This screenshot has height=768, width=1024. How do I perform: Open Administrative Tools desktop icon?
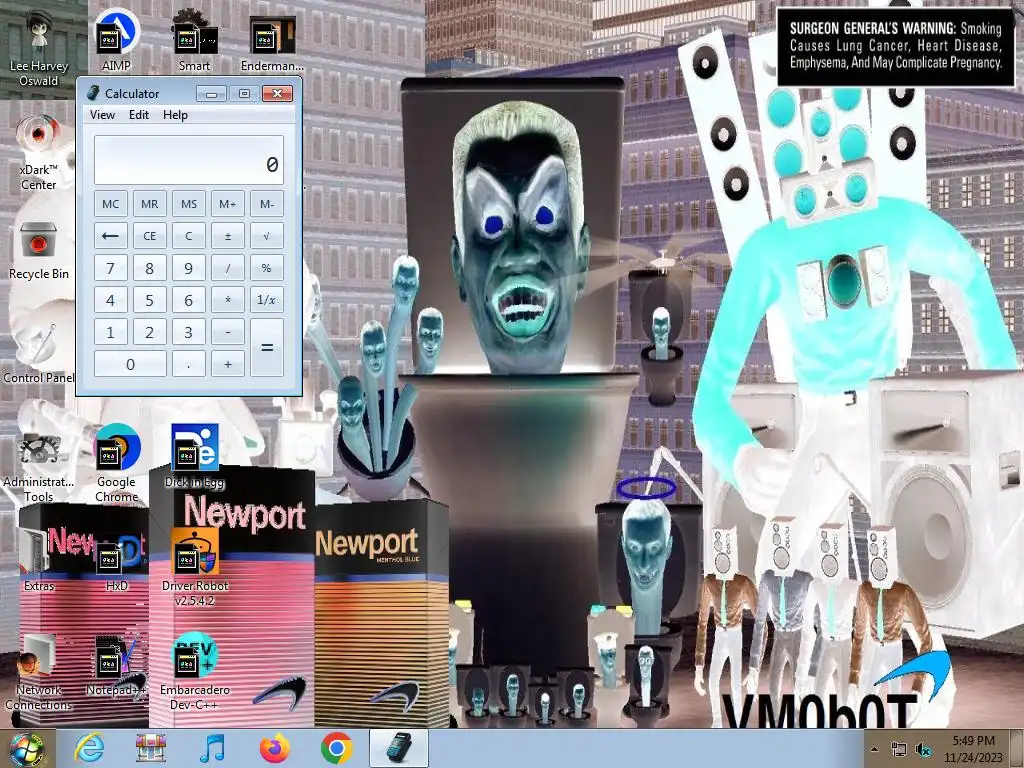(x=39, y=467)
